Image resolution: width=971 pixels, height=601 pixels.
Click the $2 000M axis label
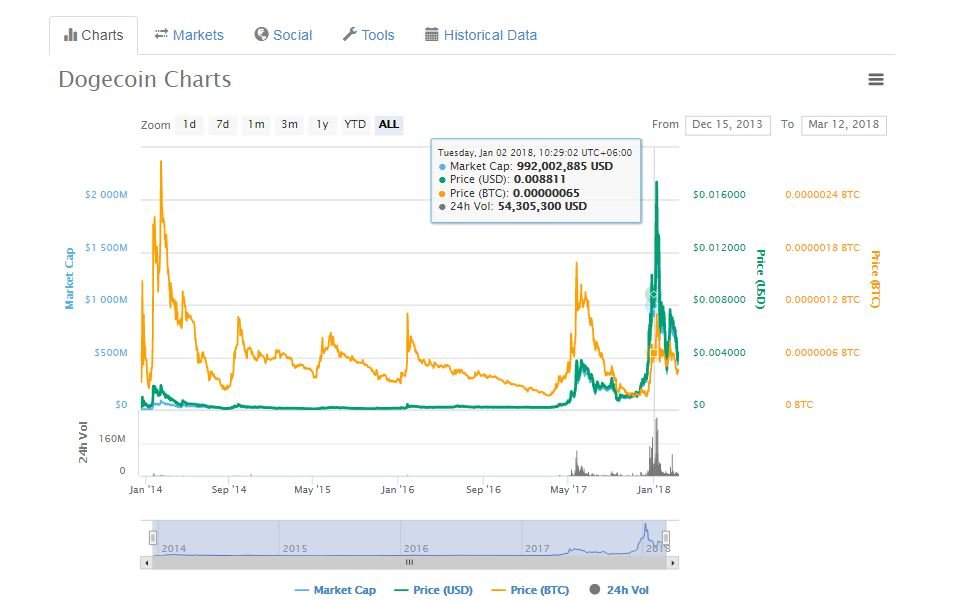click(106, 194)
